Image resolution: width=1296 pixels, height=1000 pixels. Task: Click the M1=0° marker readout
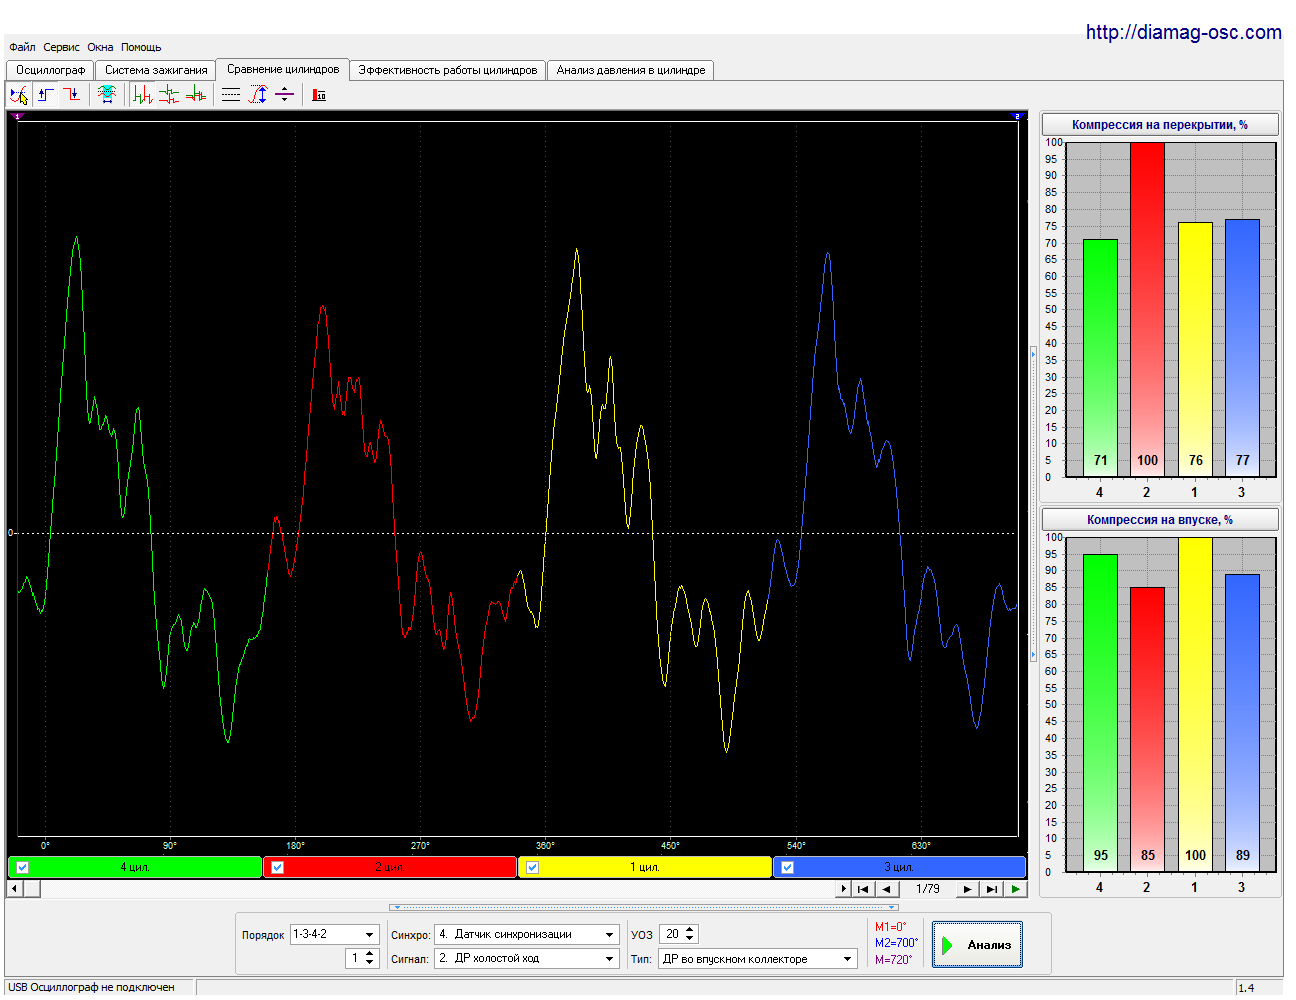point(891,927)
